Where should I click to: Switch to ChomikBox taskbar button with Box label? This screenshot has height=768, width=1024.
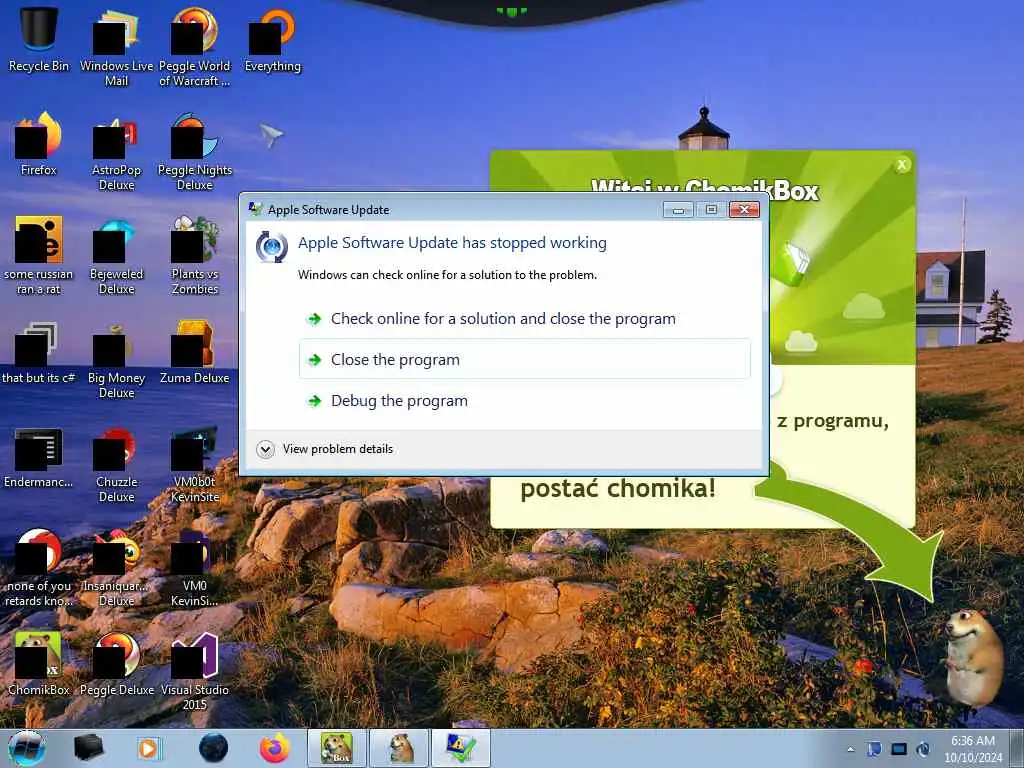tap(336, 748)
